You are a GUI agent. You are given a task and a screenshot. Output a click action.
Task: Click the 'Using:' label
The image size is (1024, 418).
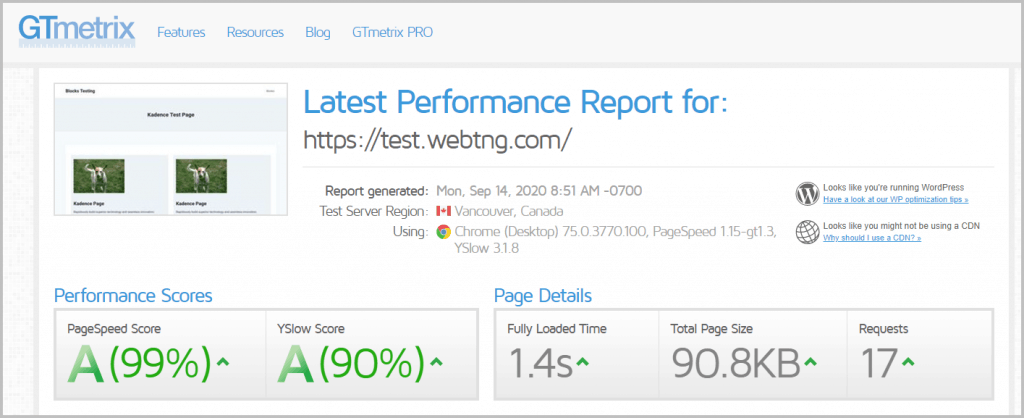[x=411, y=231]
